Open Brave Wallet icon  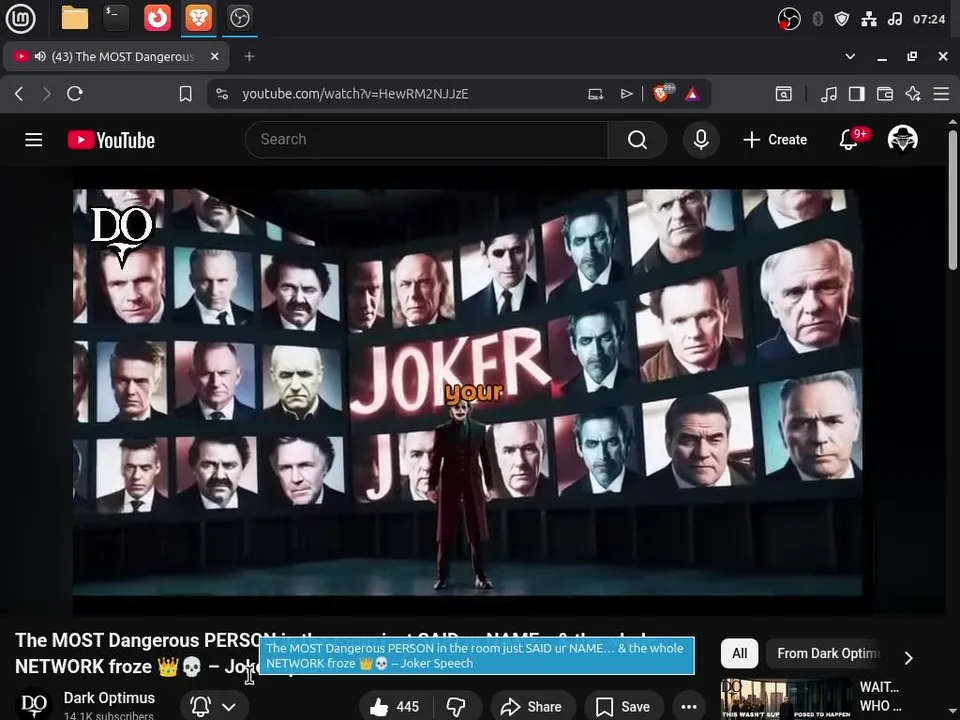885,94
